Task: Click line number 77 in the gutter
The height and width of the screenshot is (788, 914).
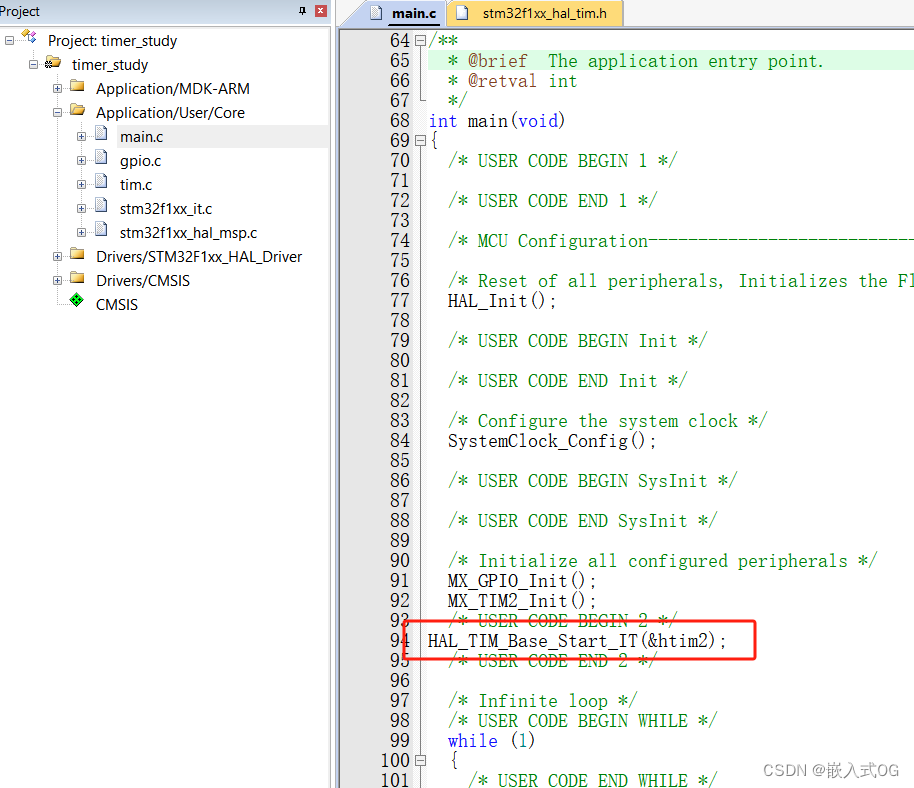Action: coord(400,301)
